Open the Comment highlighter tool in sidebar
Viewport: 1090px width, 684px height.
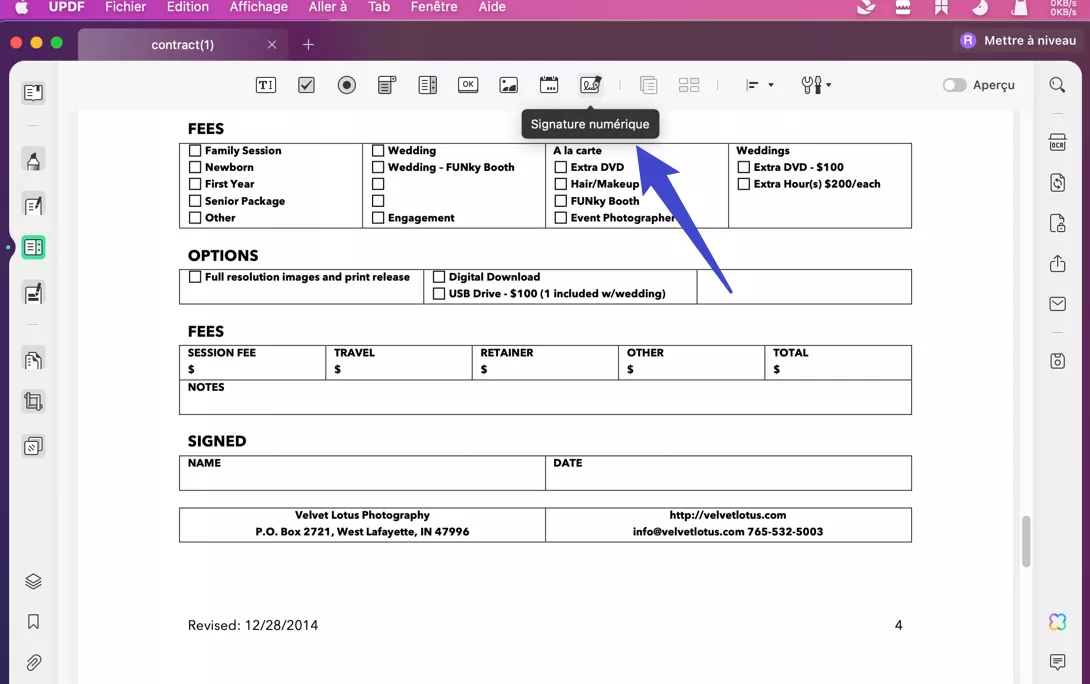point(33,161)
